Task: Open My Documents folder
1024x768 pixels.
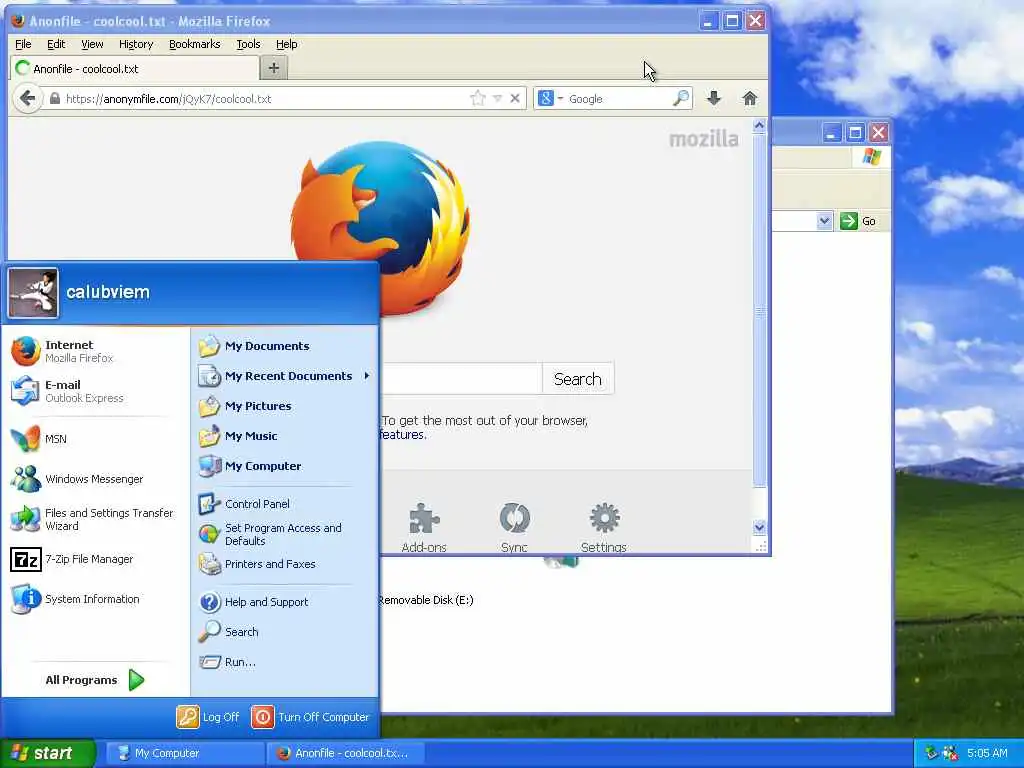Action: (285, 346)
